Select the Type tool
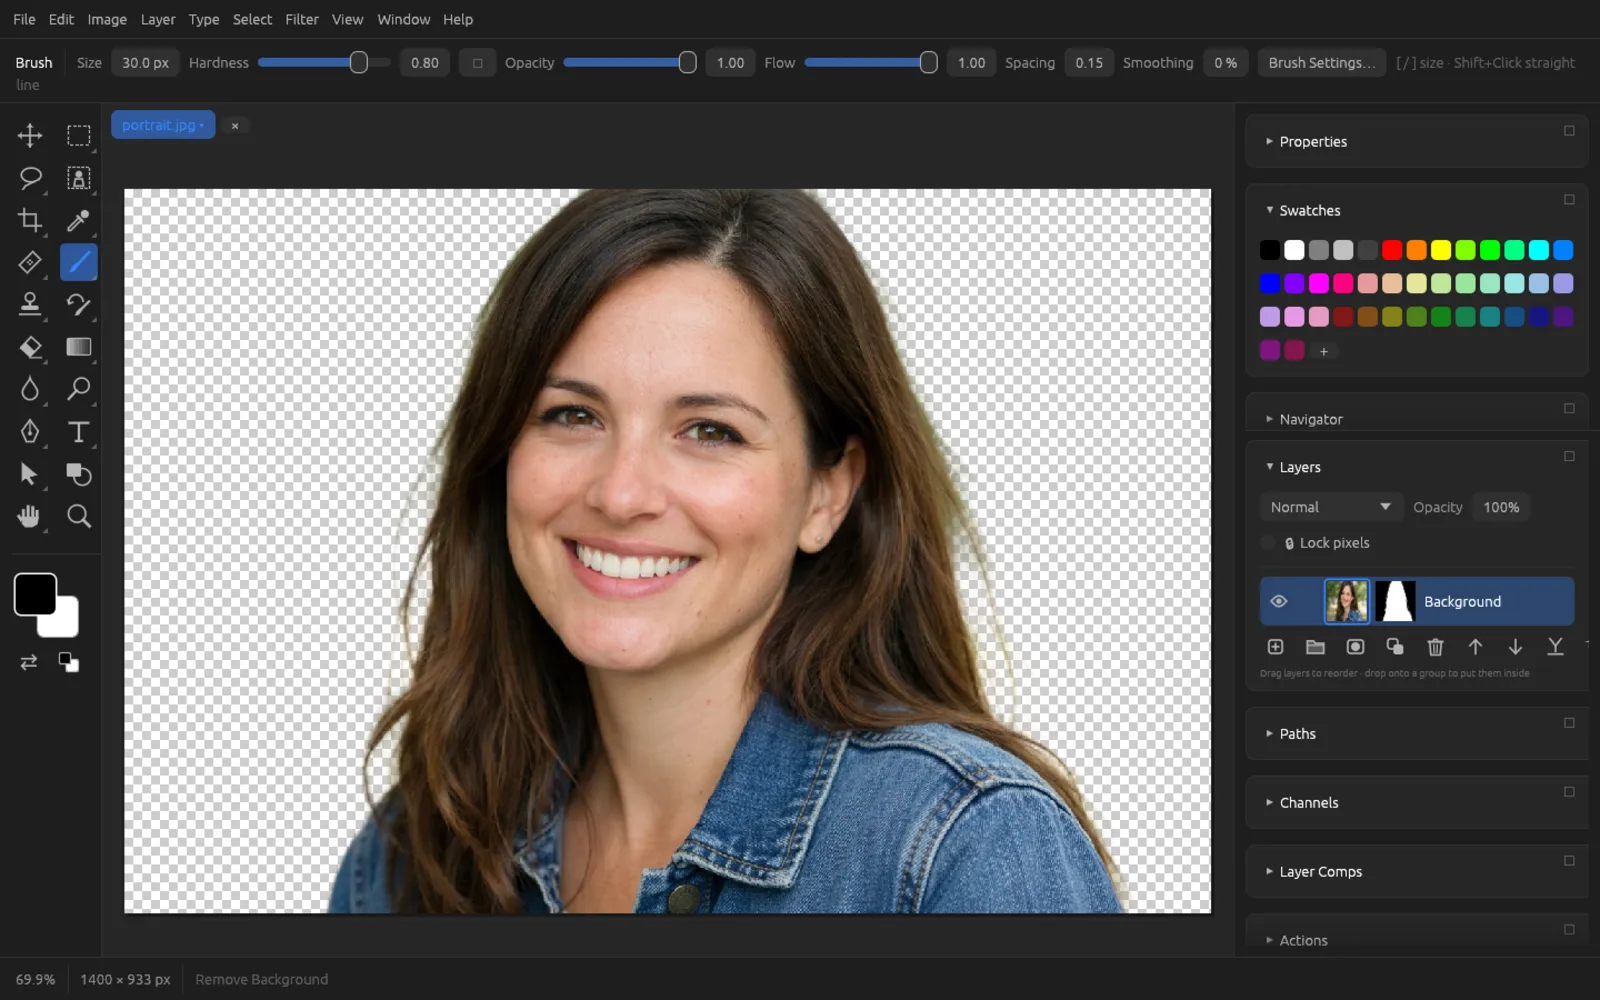 [78, 431]
